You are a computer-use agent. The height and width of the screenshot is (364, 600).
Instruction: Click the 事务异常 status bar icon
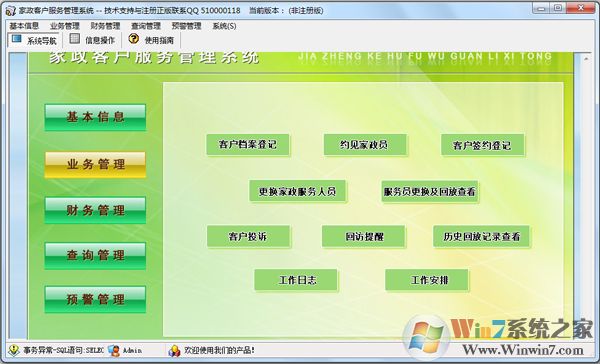(x=14, y=350)
